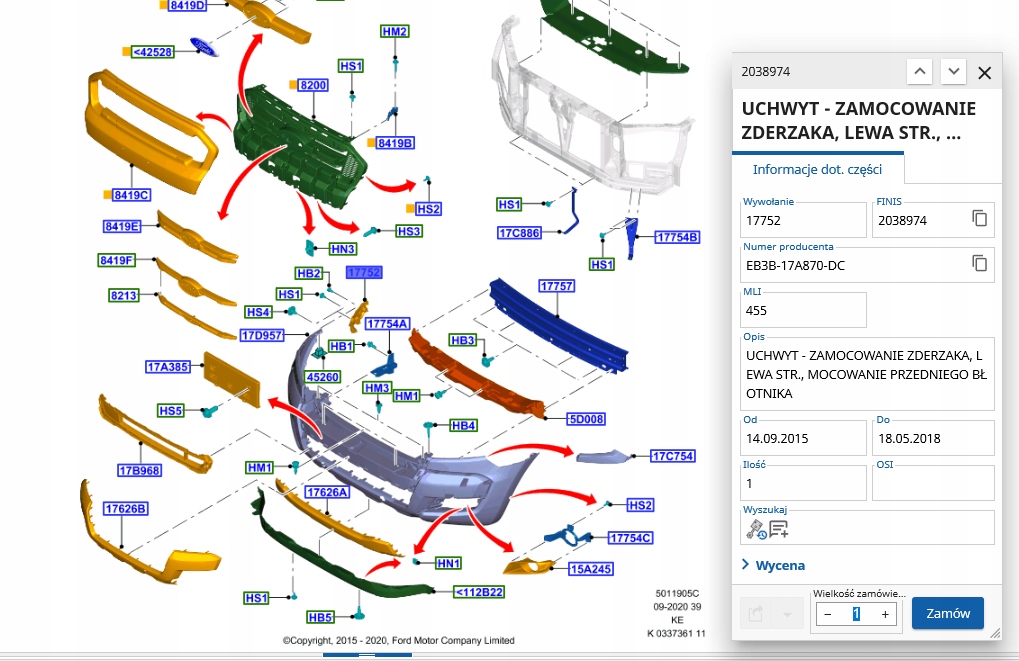Image resolution: width=1019 pixels, height=661 pixels.
Task: Grab the panel resize handle in the corner
Action: (995, 633)
